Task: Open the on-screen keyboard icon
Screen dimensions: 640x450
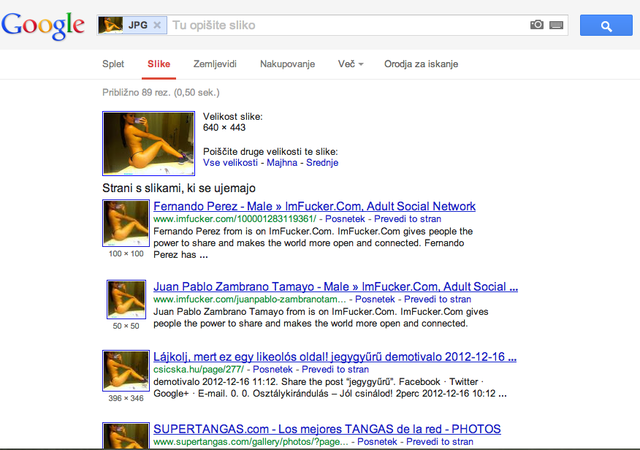Action: [556, 25]
